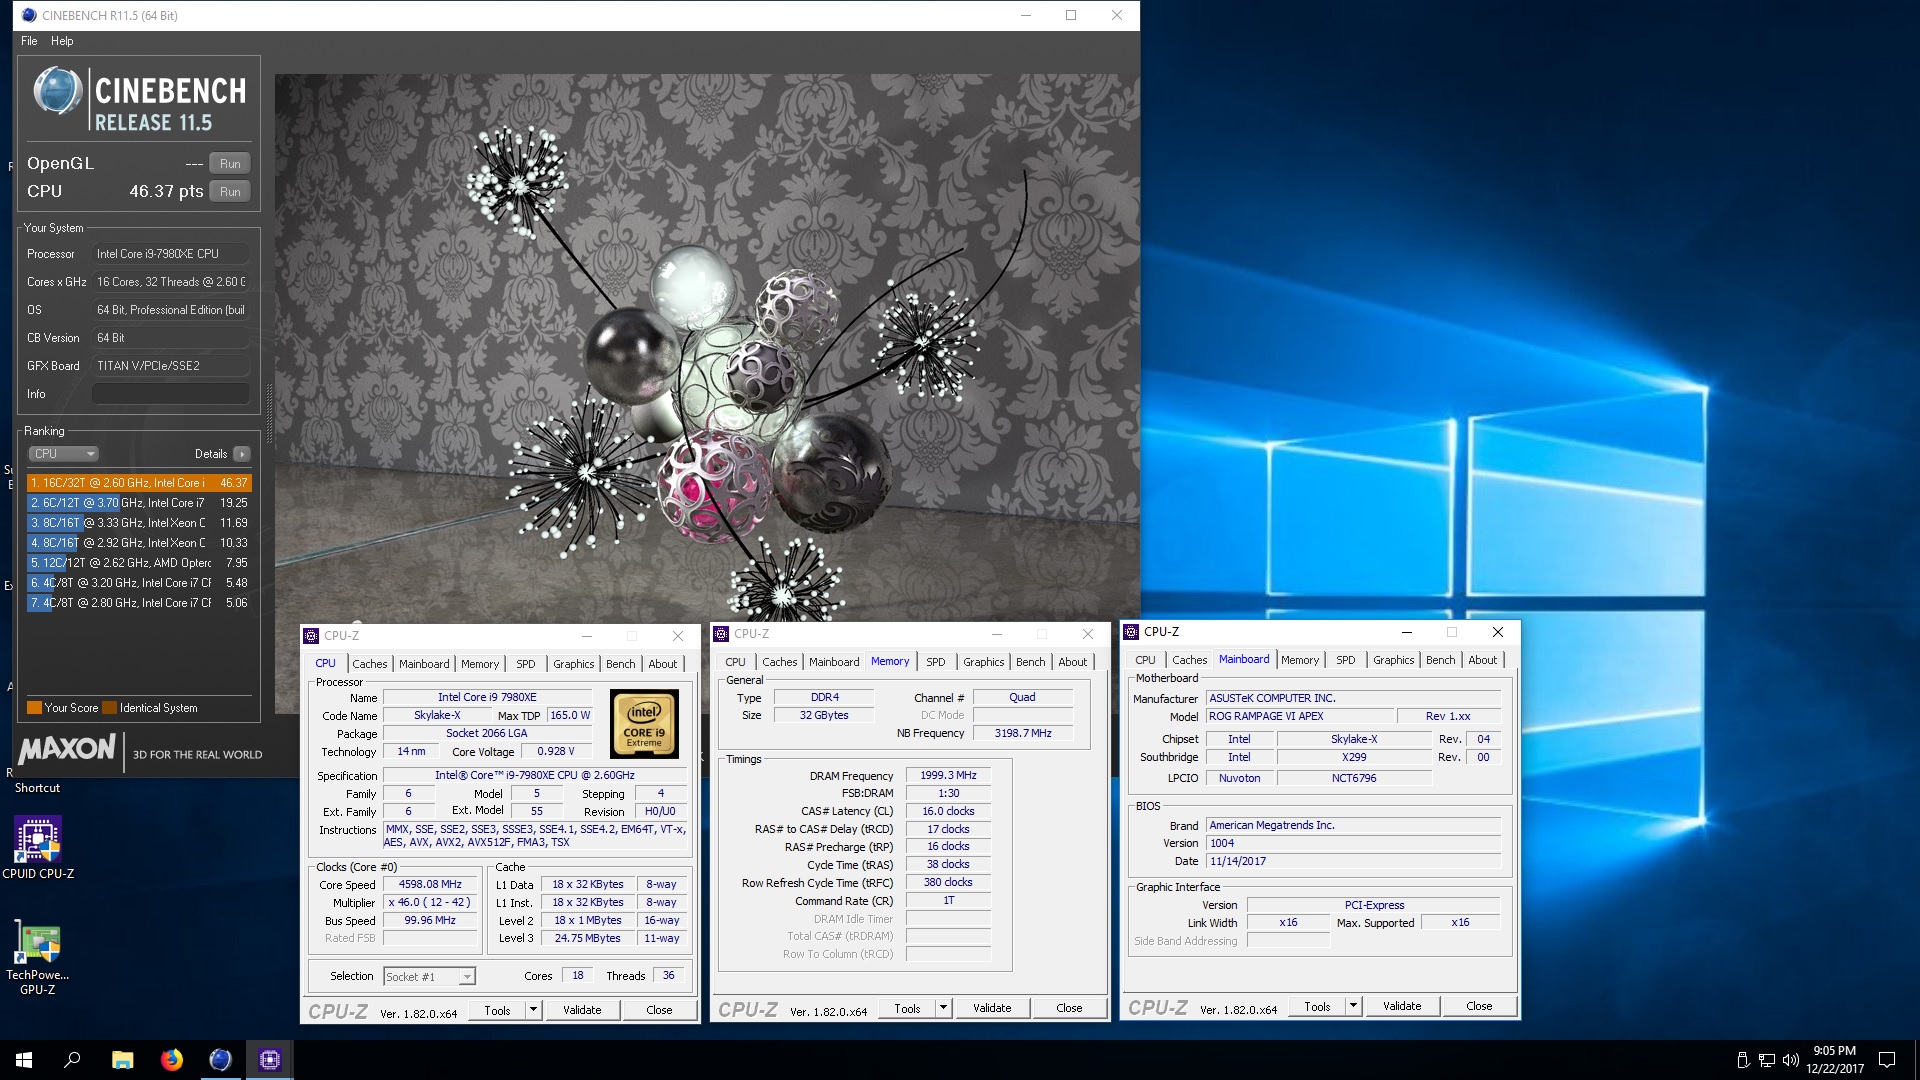Run the OpenGL benchmark
Viewport: 1920px width, 1080px height.
pos(230,164)
